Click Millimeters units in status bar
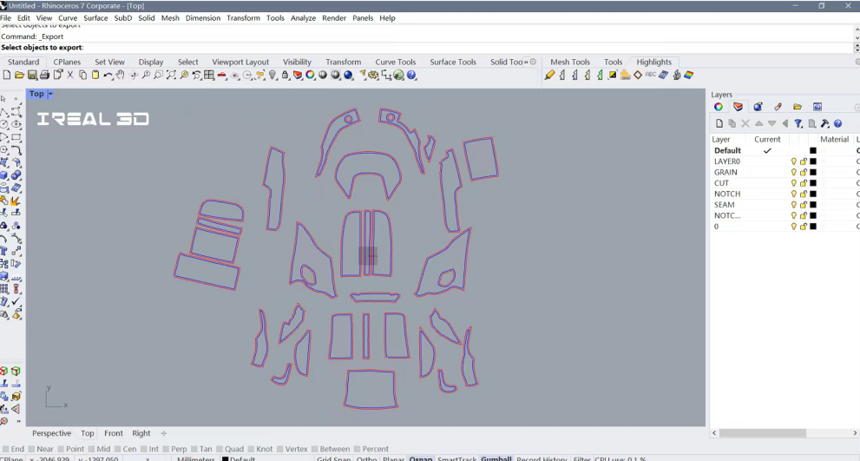 click(196, 458)
